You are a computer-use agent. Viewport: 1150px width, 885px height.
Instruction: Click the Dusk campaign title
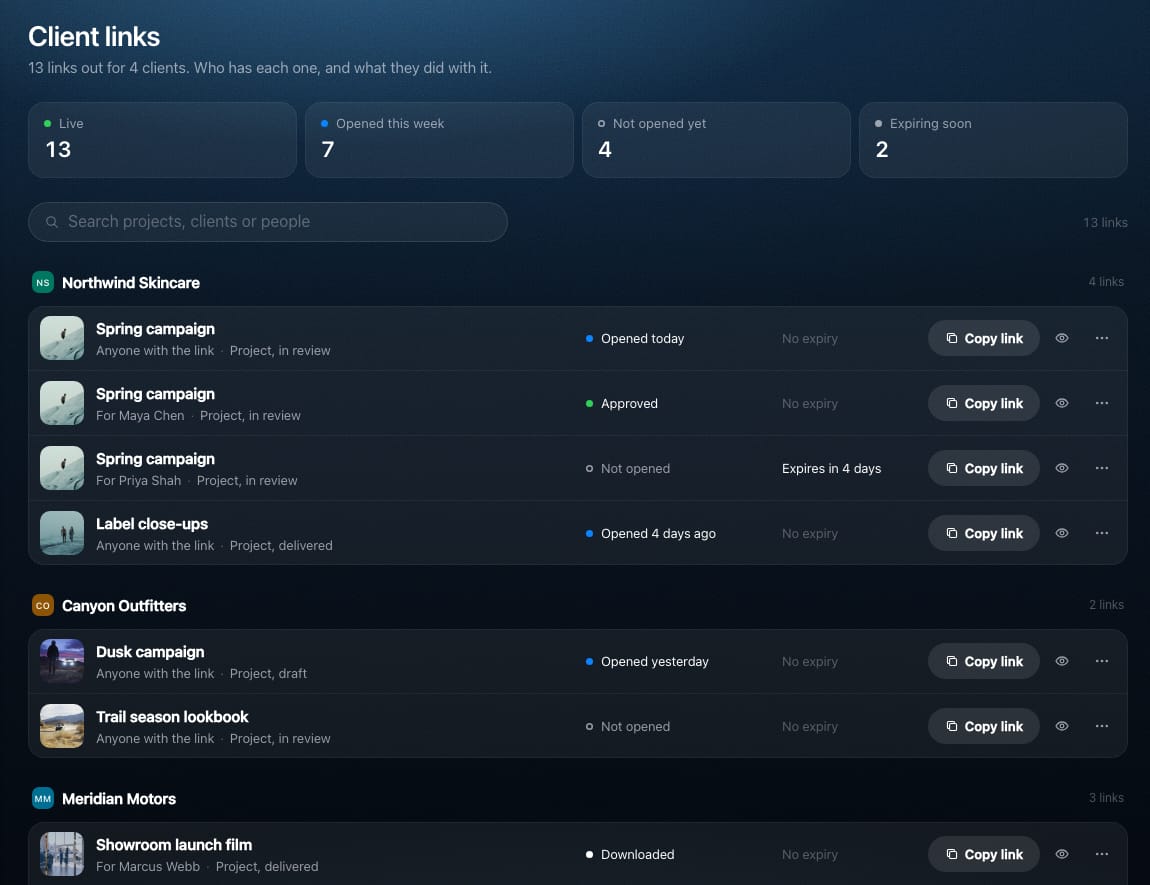[150, 652]
